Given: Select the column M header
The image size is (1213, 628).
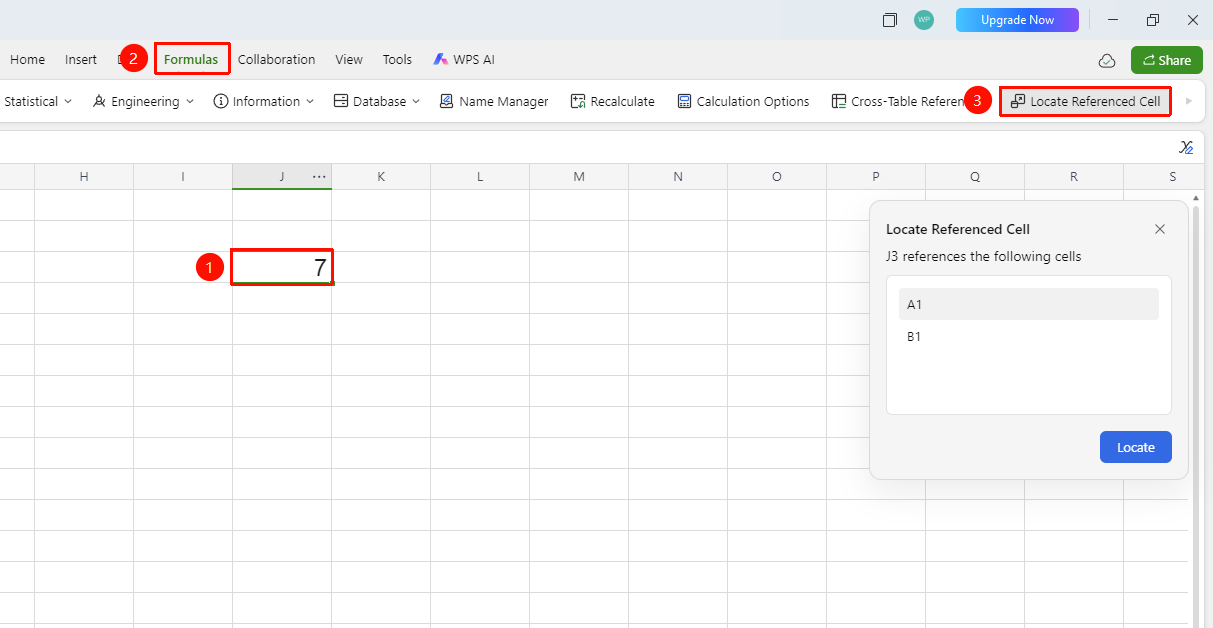Looking at the screenshot, I should [x=579, y=177].
